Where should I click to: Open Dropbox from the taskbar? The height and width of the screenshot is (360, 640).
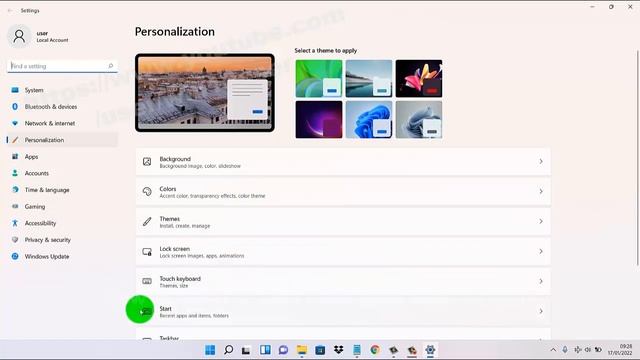tap(338, 350)
